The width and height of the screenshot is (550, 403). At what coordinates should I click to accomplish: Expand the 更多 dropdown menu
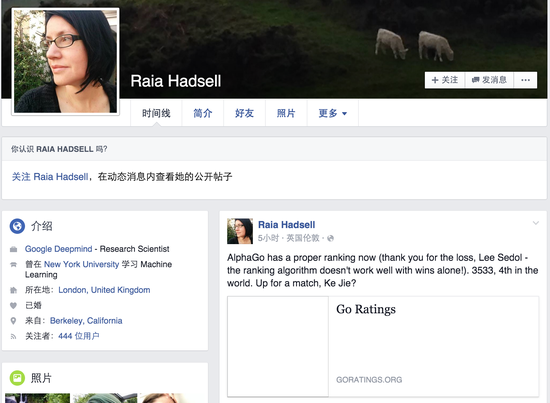click(333, 113)
